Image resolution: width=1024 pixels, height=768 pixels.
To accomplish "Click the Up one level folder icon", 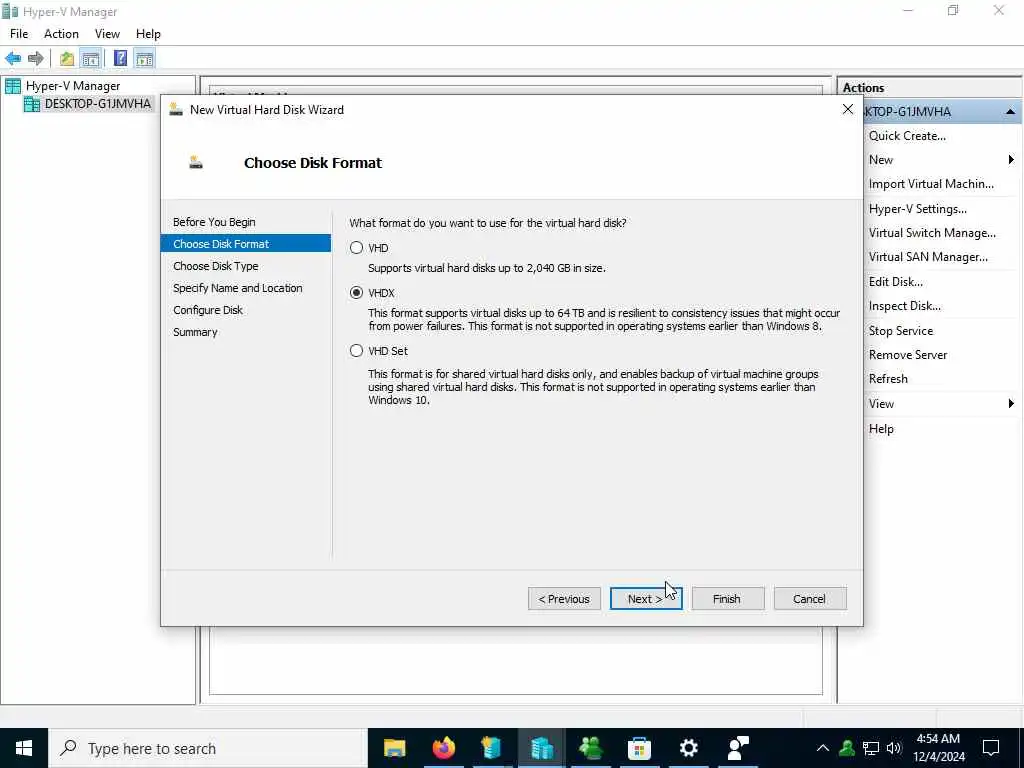I will tap(67, 59).
